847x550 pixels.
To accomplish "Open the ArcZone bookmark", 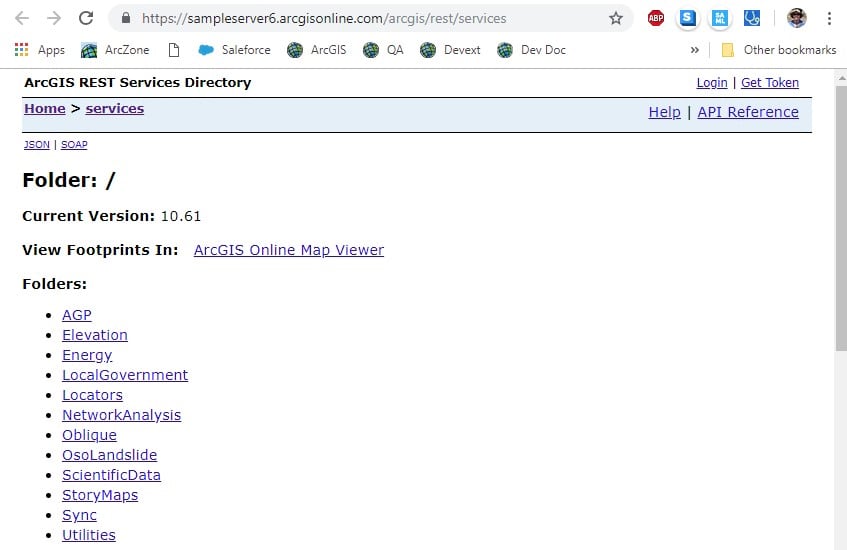I will pos(115,50).
